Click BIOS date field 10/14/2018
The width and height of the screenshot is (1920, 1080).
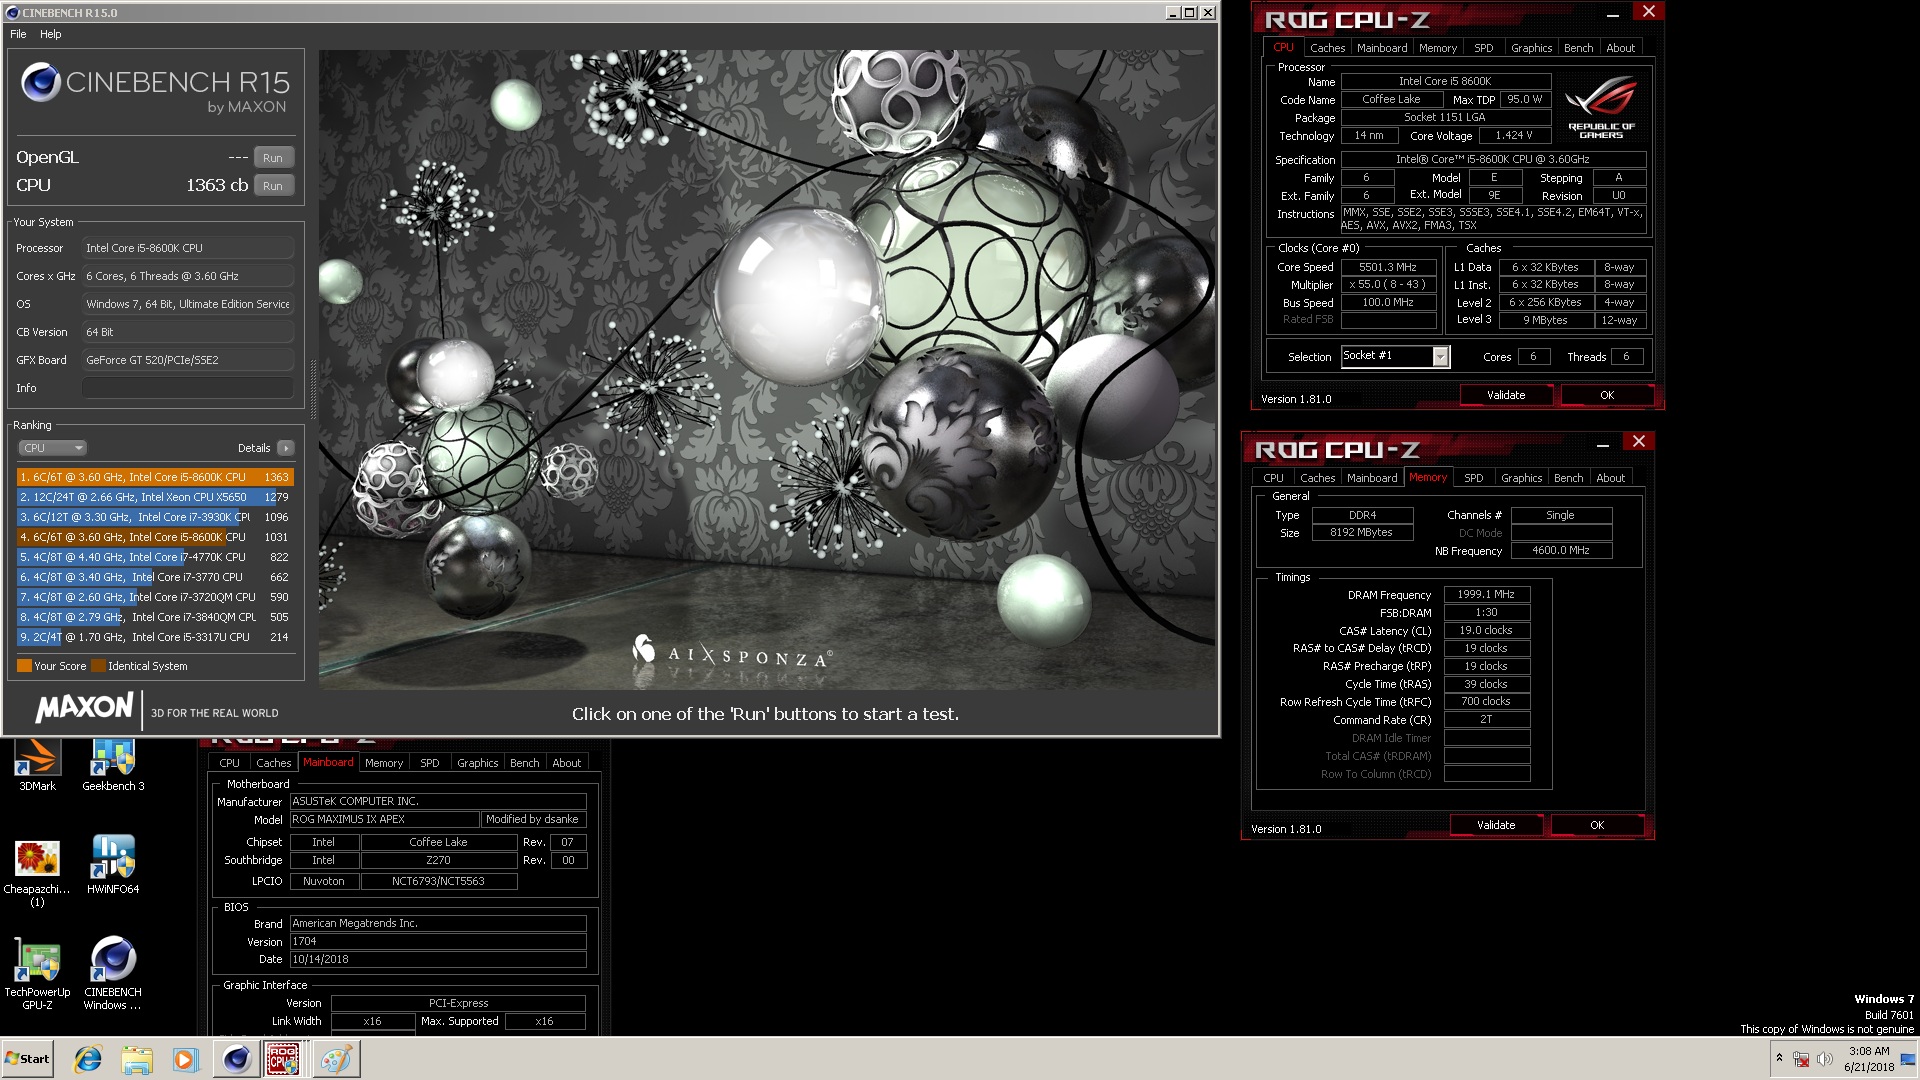pyautogui.click(x=438, y=960)
